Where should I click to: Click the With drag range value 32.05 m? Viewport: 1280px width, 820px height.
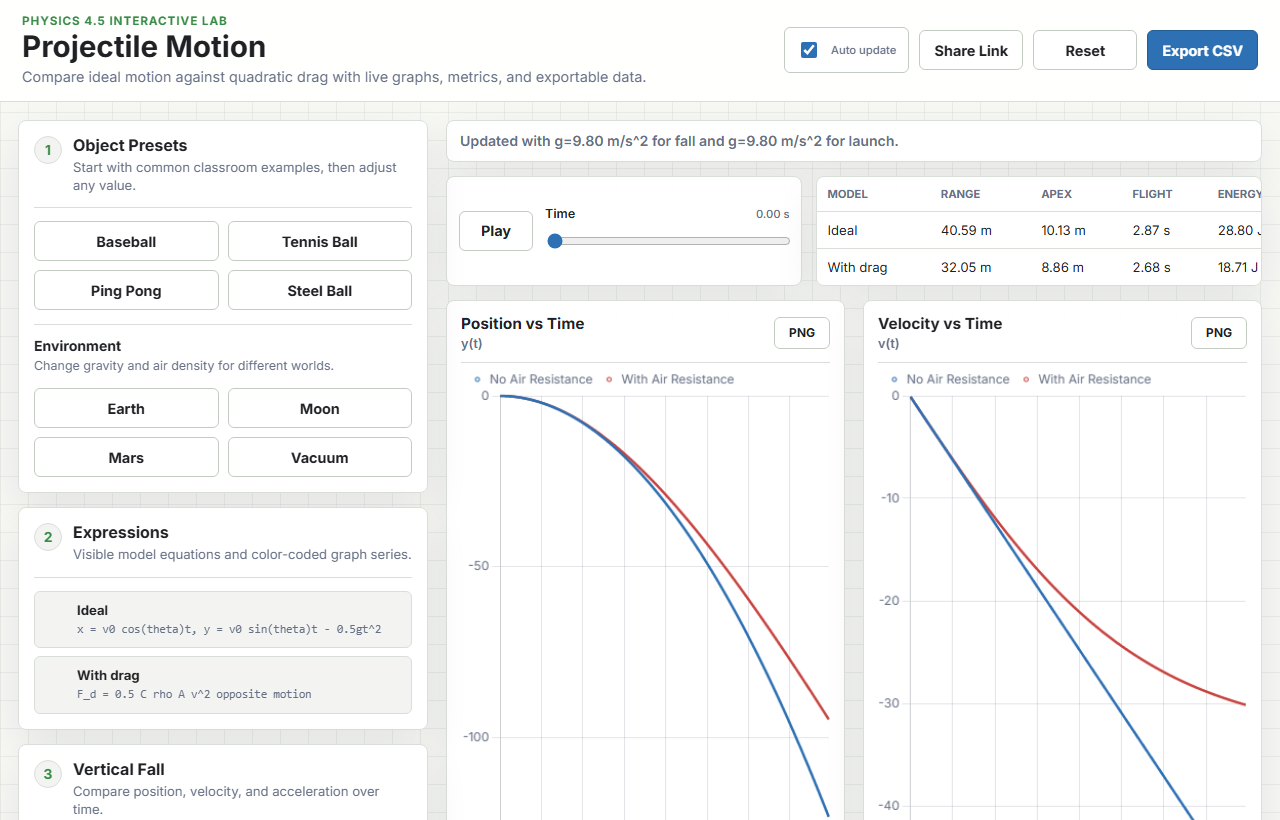pos(966,267)
